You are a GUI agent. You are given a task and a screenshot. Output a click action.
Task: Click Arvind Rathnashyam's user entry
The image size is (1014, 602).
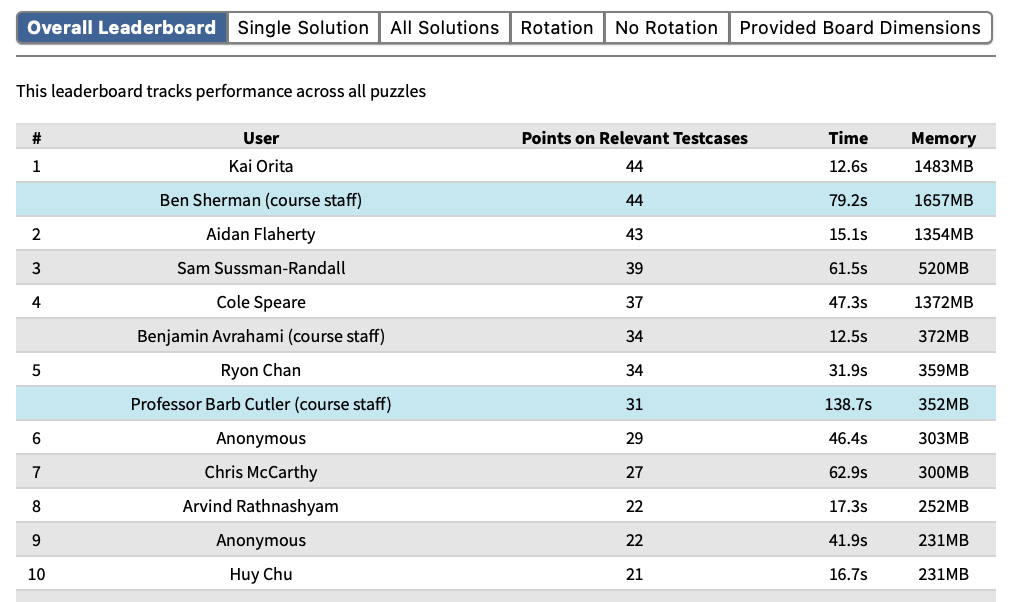tap(261, 506)
